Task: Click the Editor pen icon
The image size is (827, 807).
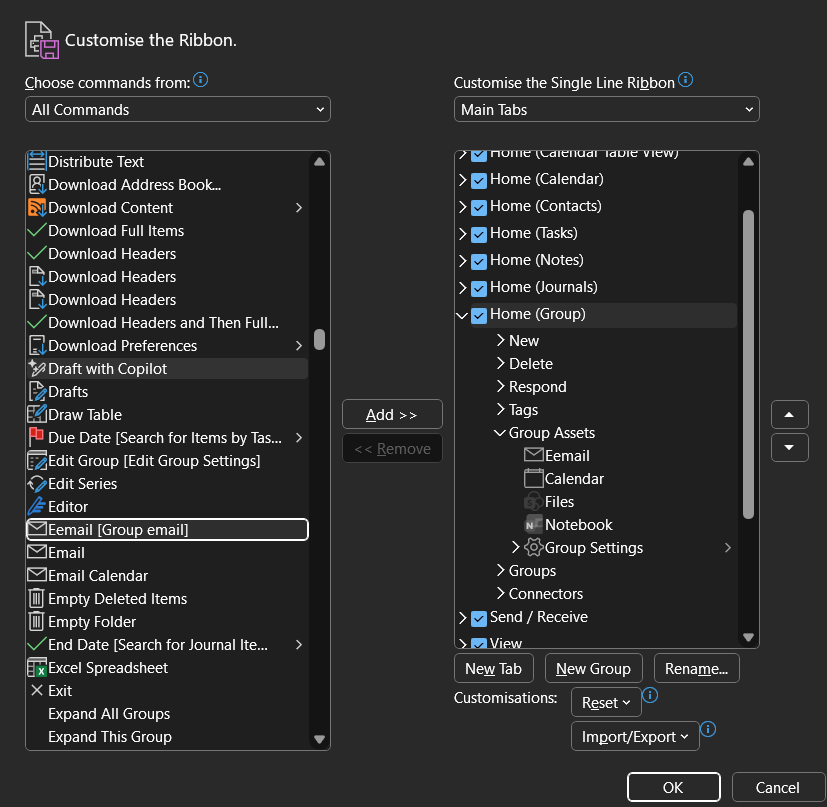Action: coord(36,506)
